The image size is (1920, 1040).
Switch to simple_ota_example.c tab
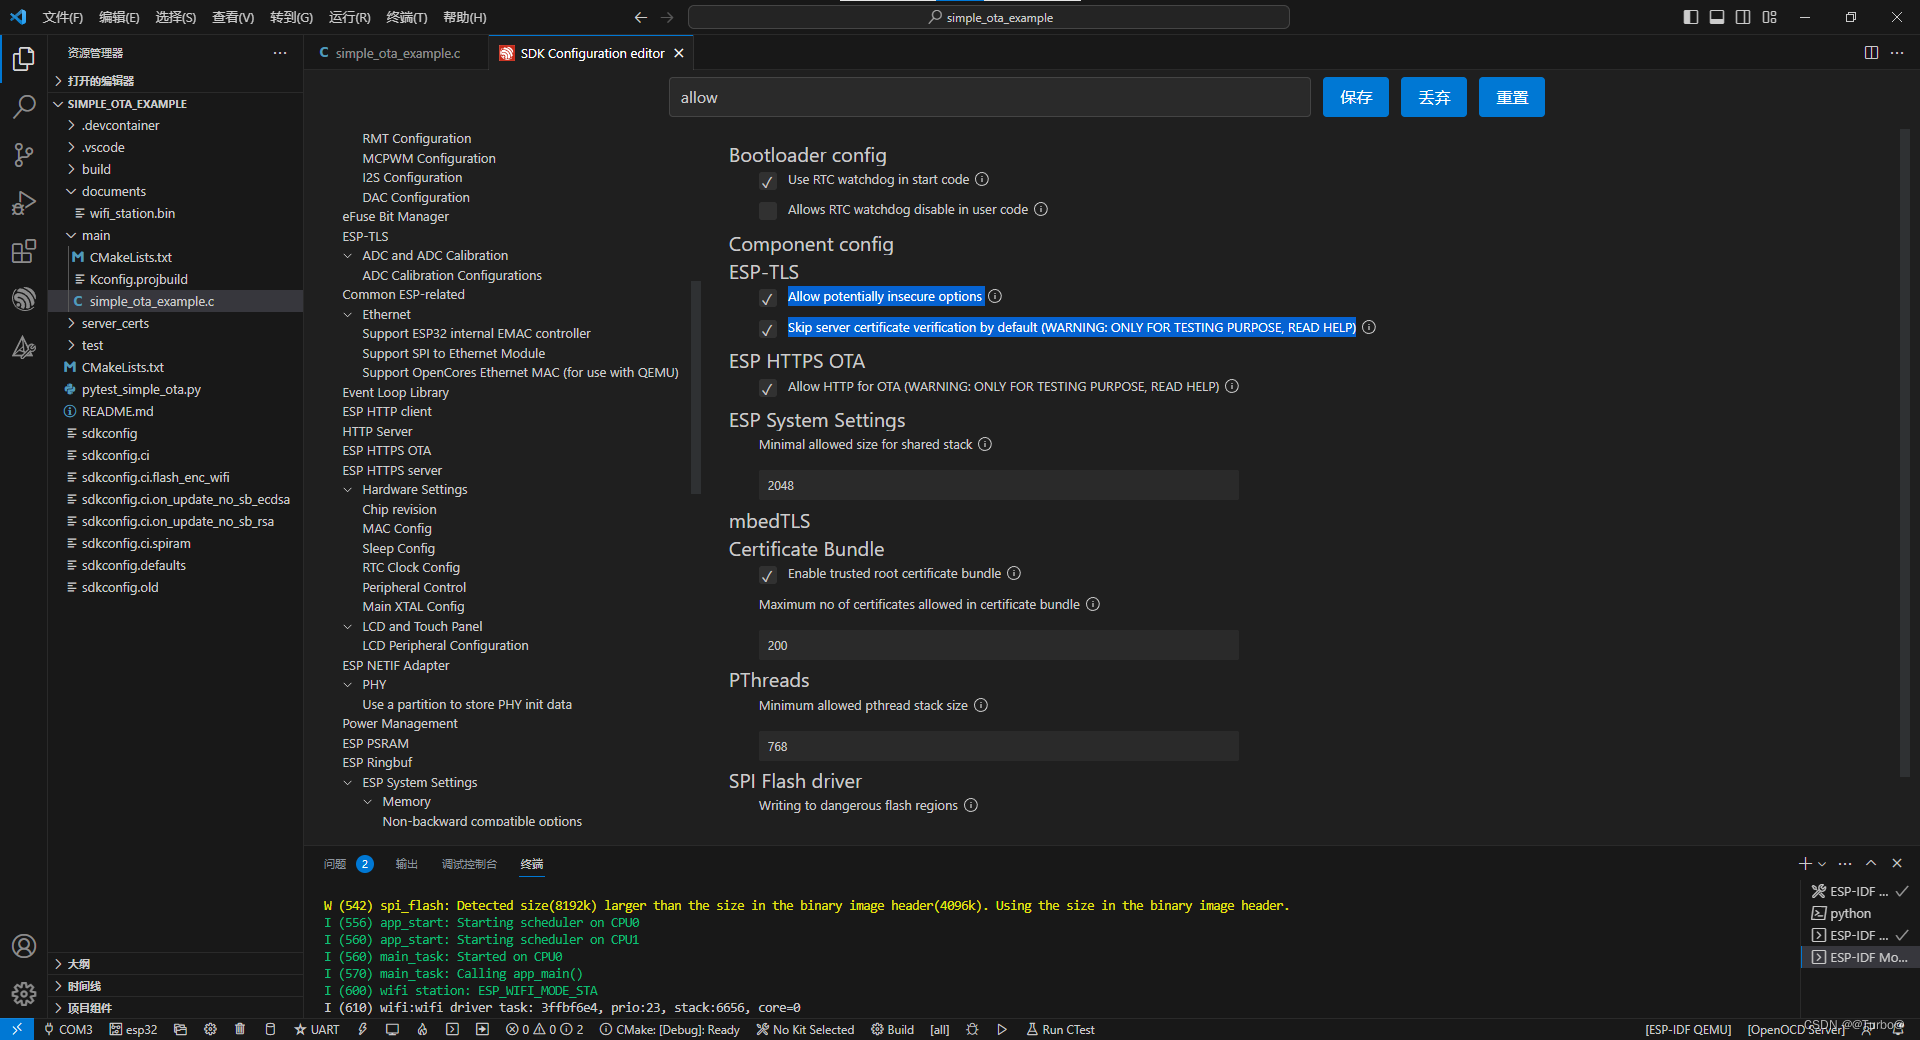point(397,53)
